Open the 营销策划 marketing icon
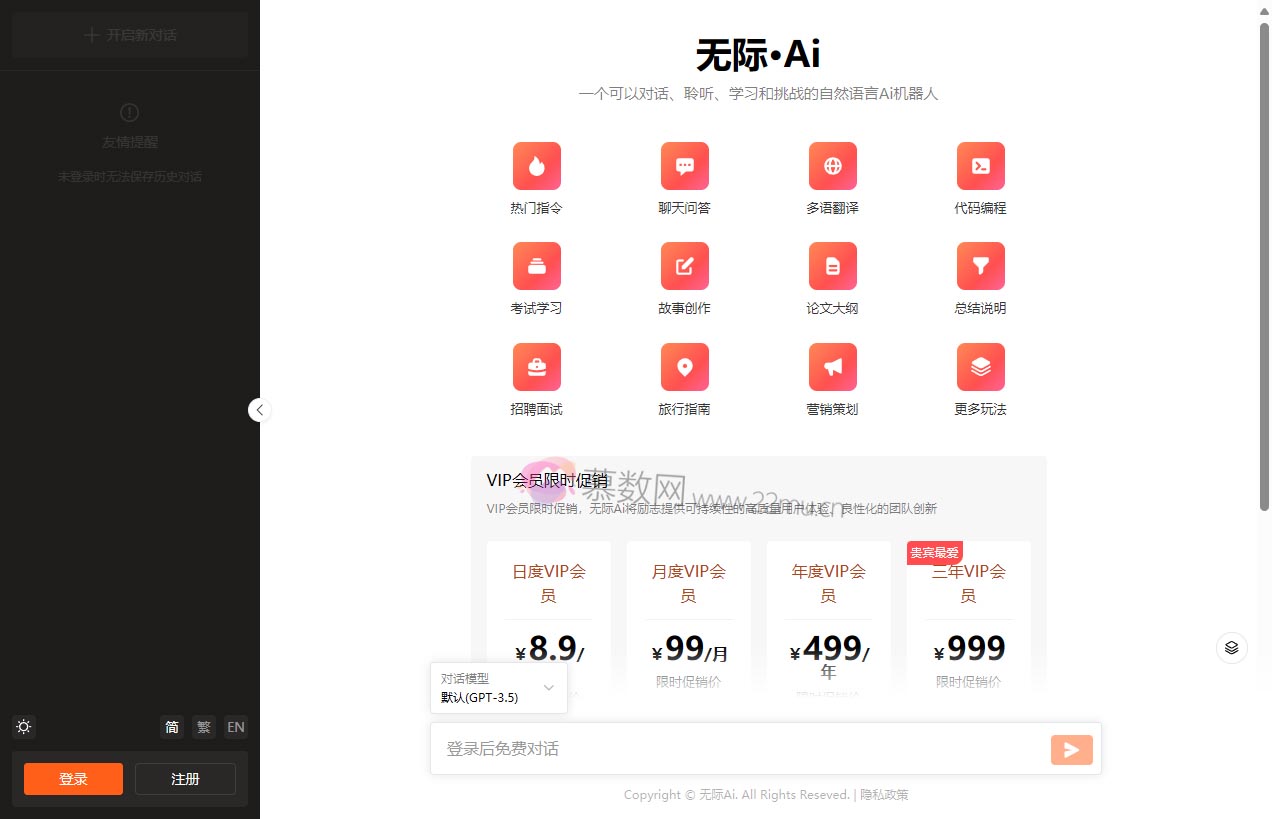This screenshot has height=819, width=1272. (832, 366)
